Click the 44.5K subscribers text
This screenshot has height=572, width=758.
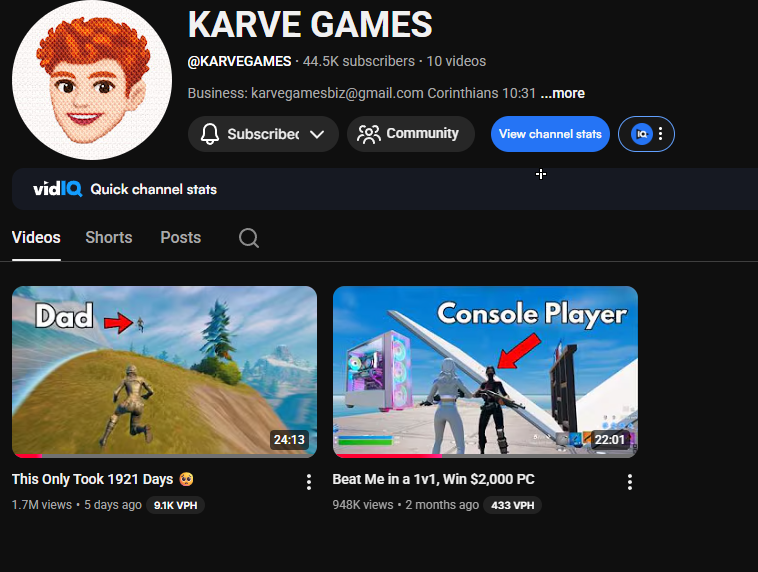tap(359, 61)
